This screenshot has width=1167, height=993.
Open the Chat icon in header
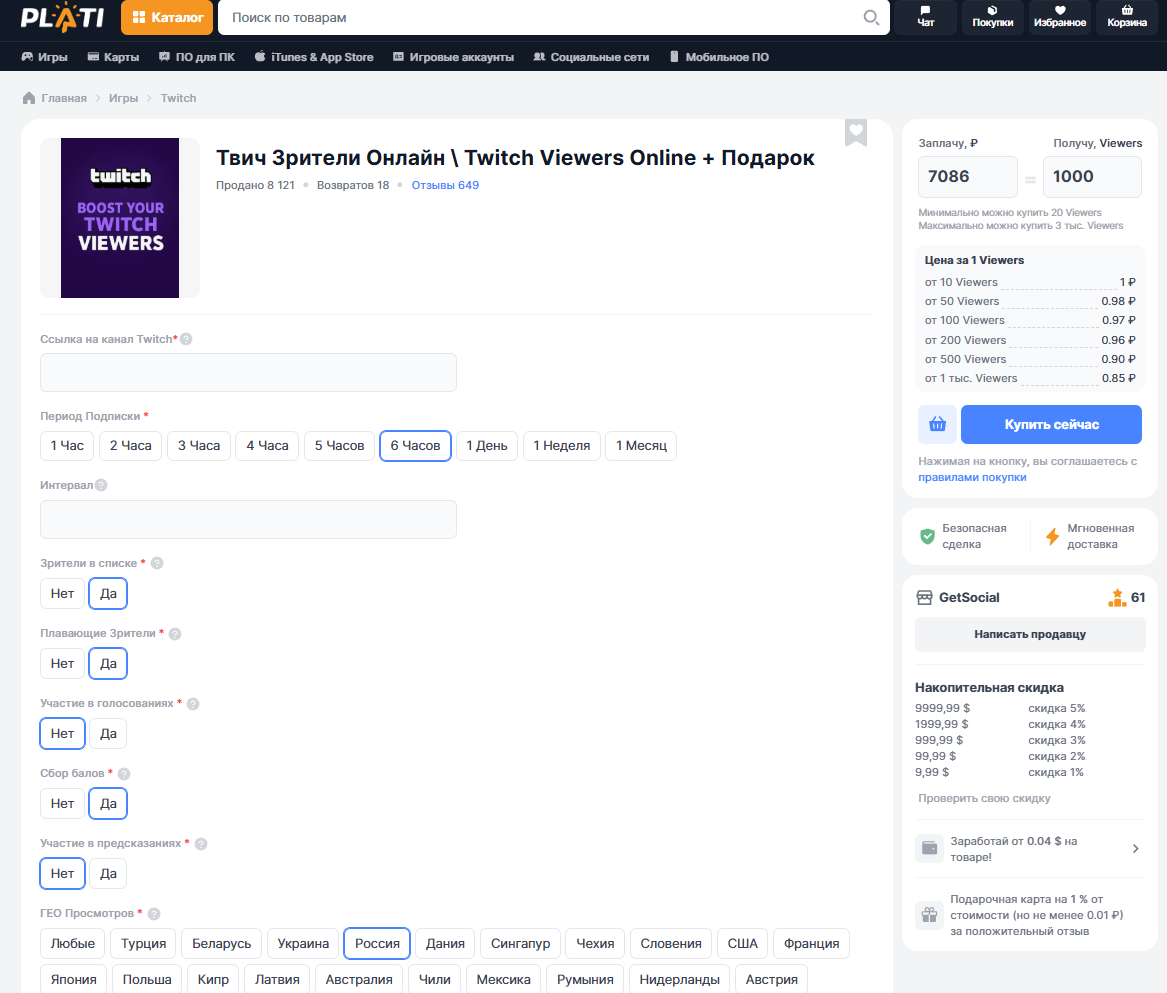point(925,16)
